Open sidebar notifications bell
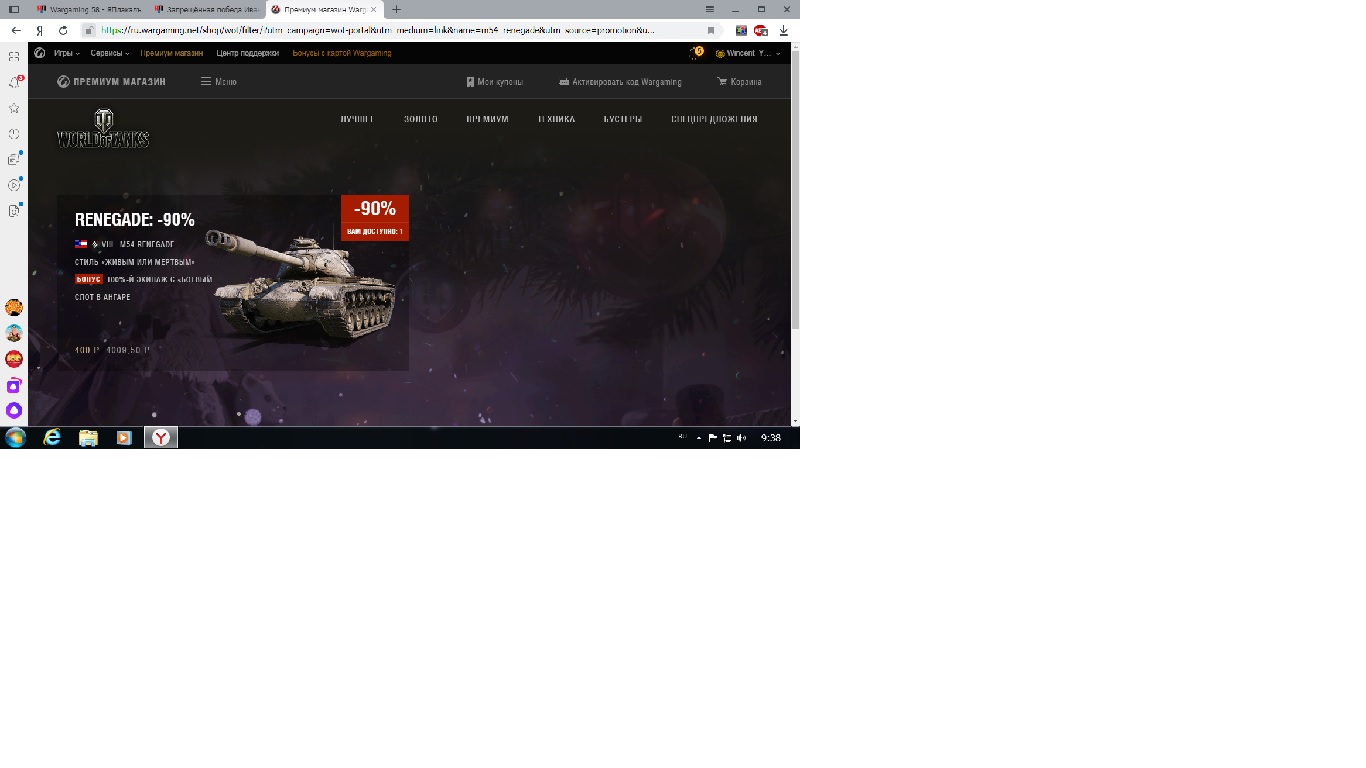 (x=14, y=82)
